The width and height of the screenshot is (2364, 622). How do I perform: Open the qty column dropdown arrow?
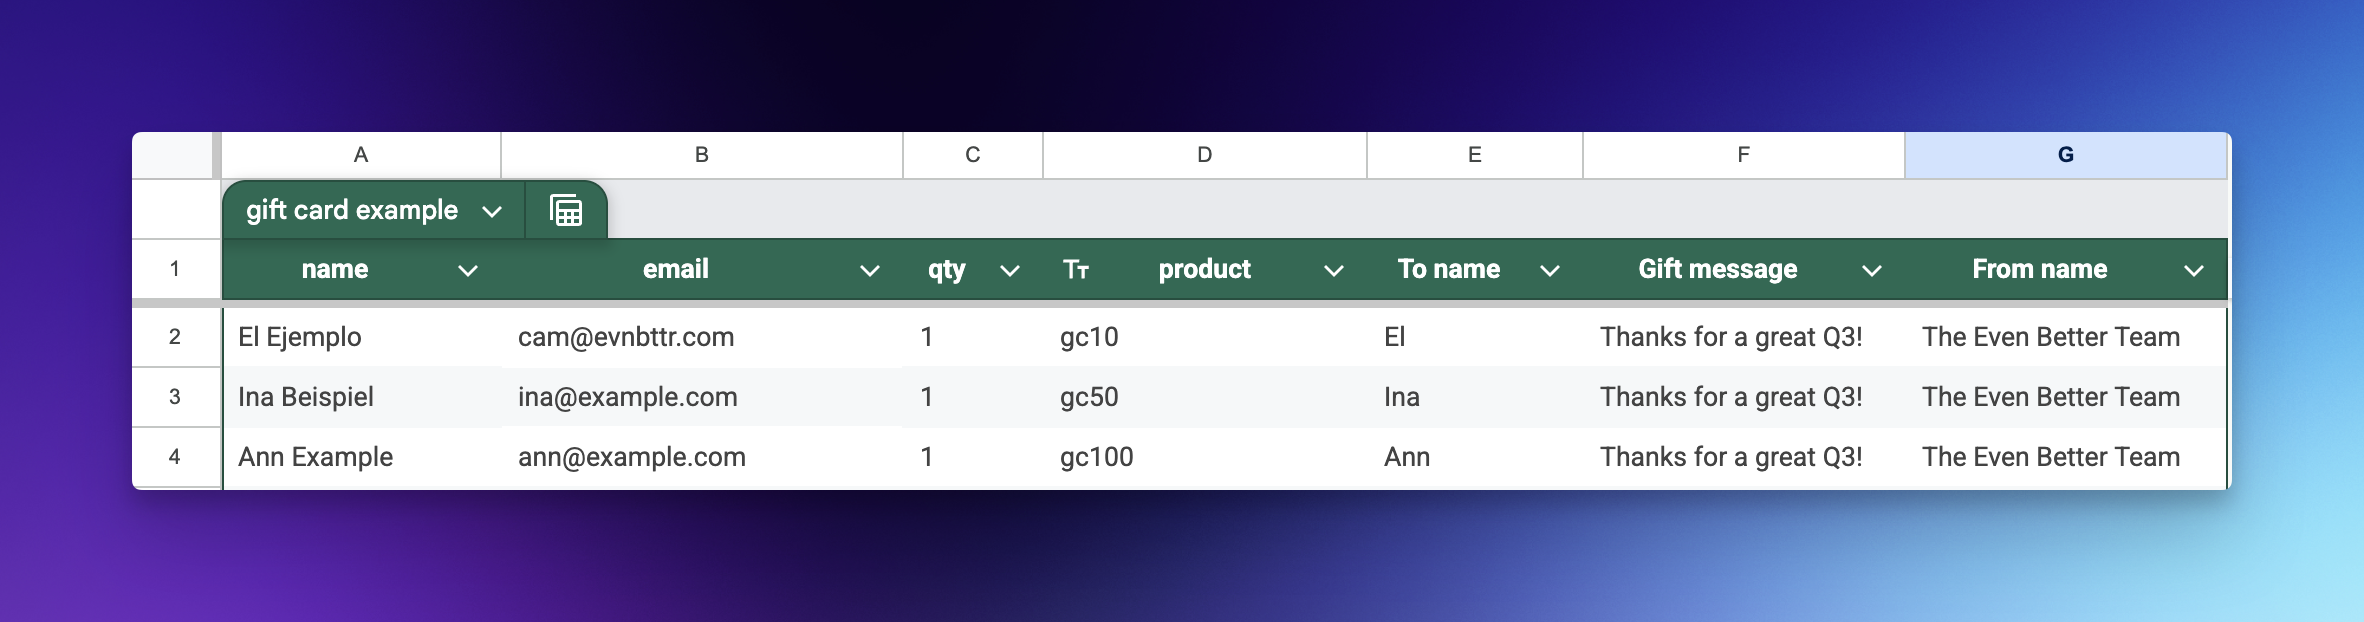click(x=1009, y=270)
